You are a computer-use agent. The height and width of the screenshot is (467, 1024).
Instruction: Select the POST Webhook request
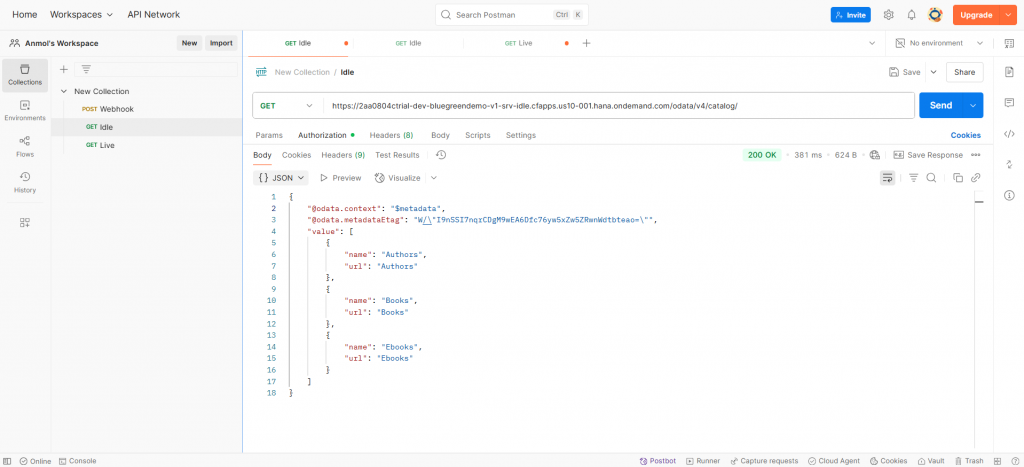pos(108,109)
